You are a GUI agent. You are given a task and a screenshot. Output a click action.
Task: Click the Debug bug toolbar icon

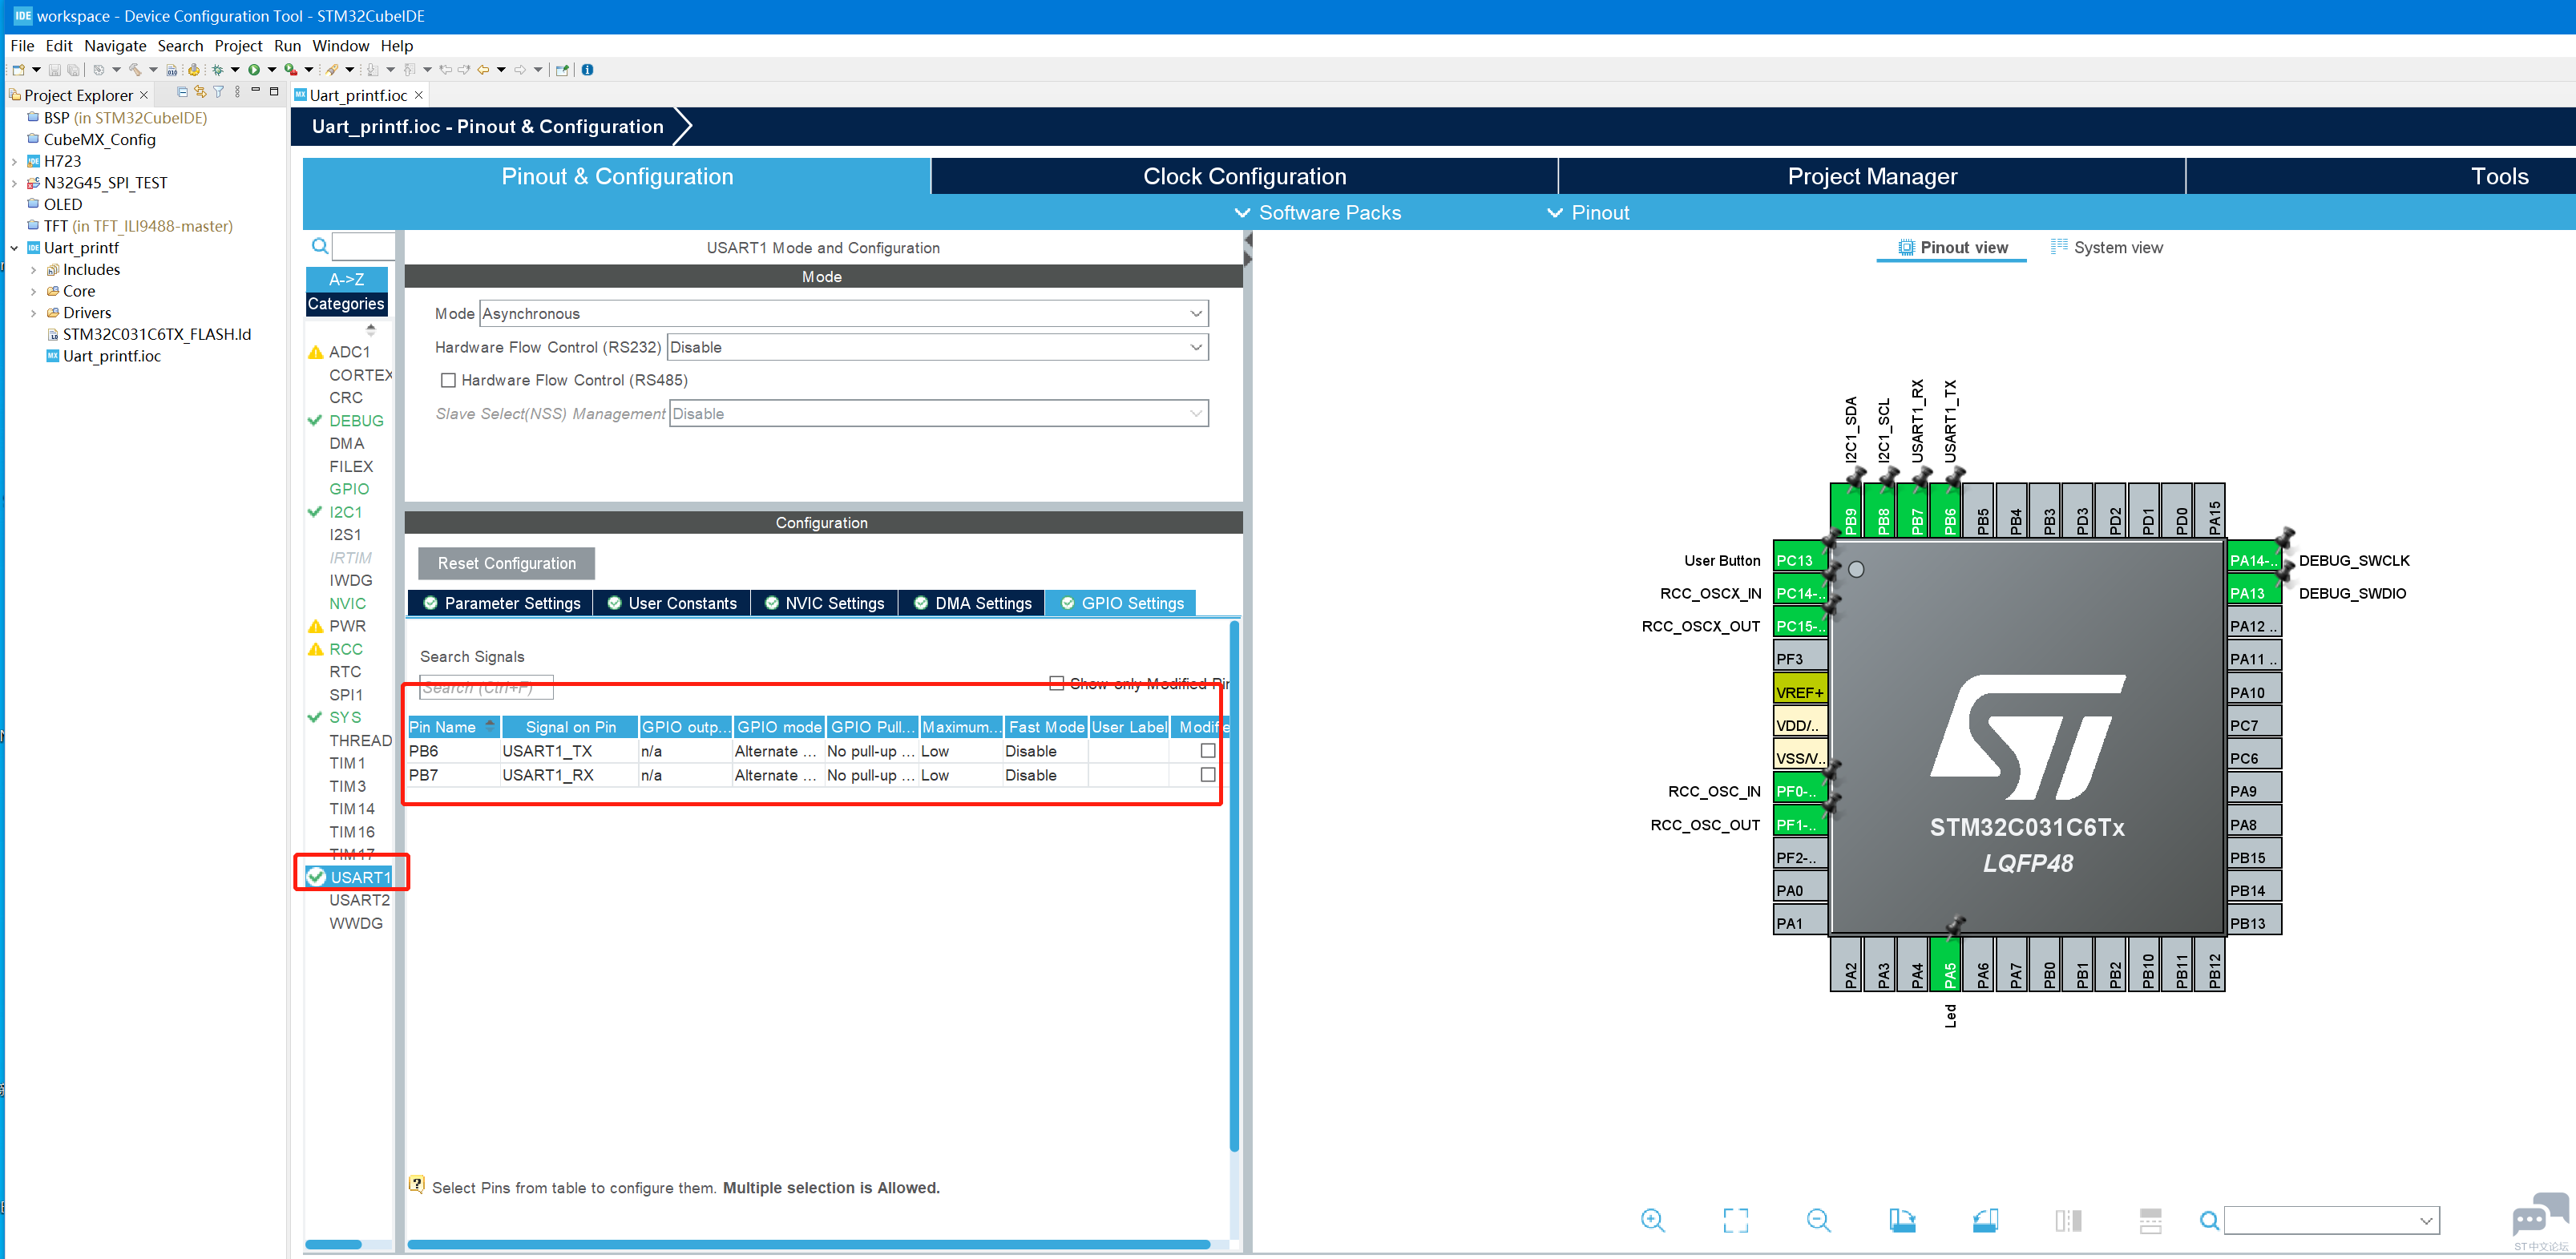point(217,70)
